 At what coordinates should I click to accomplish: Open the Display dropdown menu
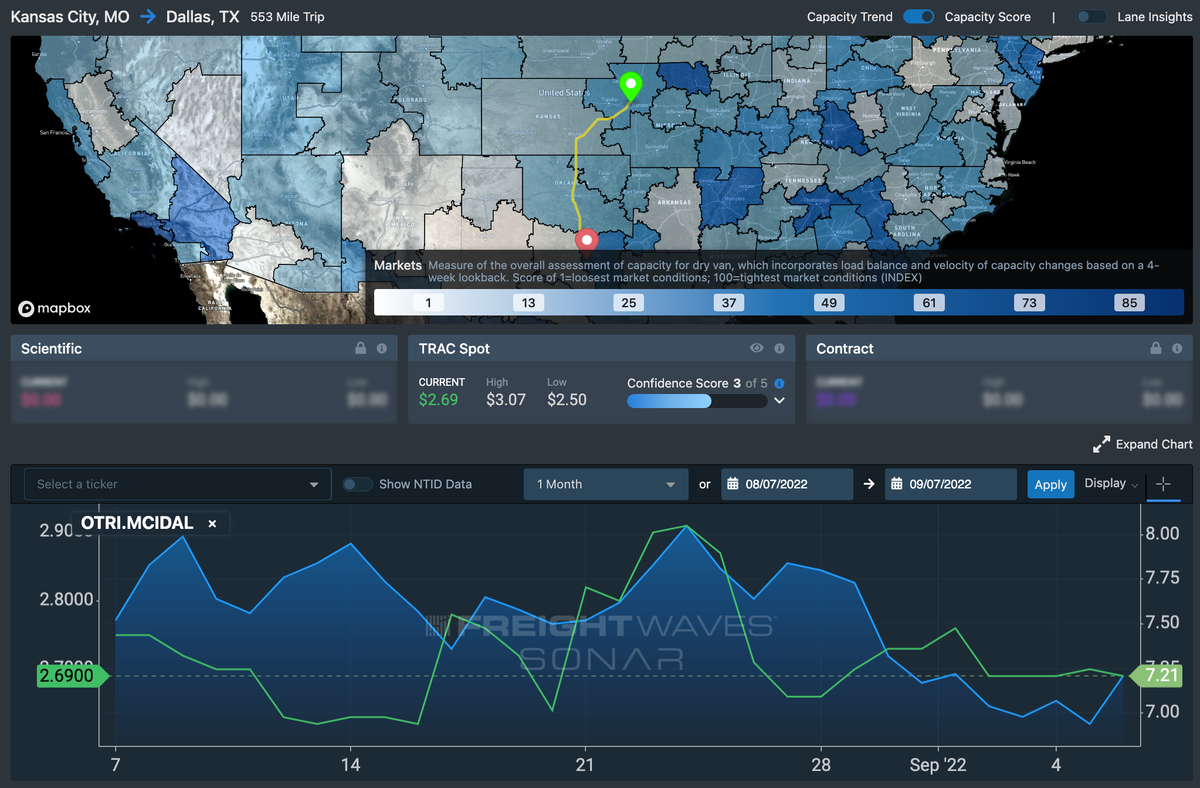(1111, 484)
